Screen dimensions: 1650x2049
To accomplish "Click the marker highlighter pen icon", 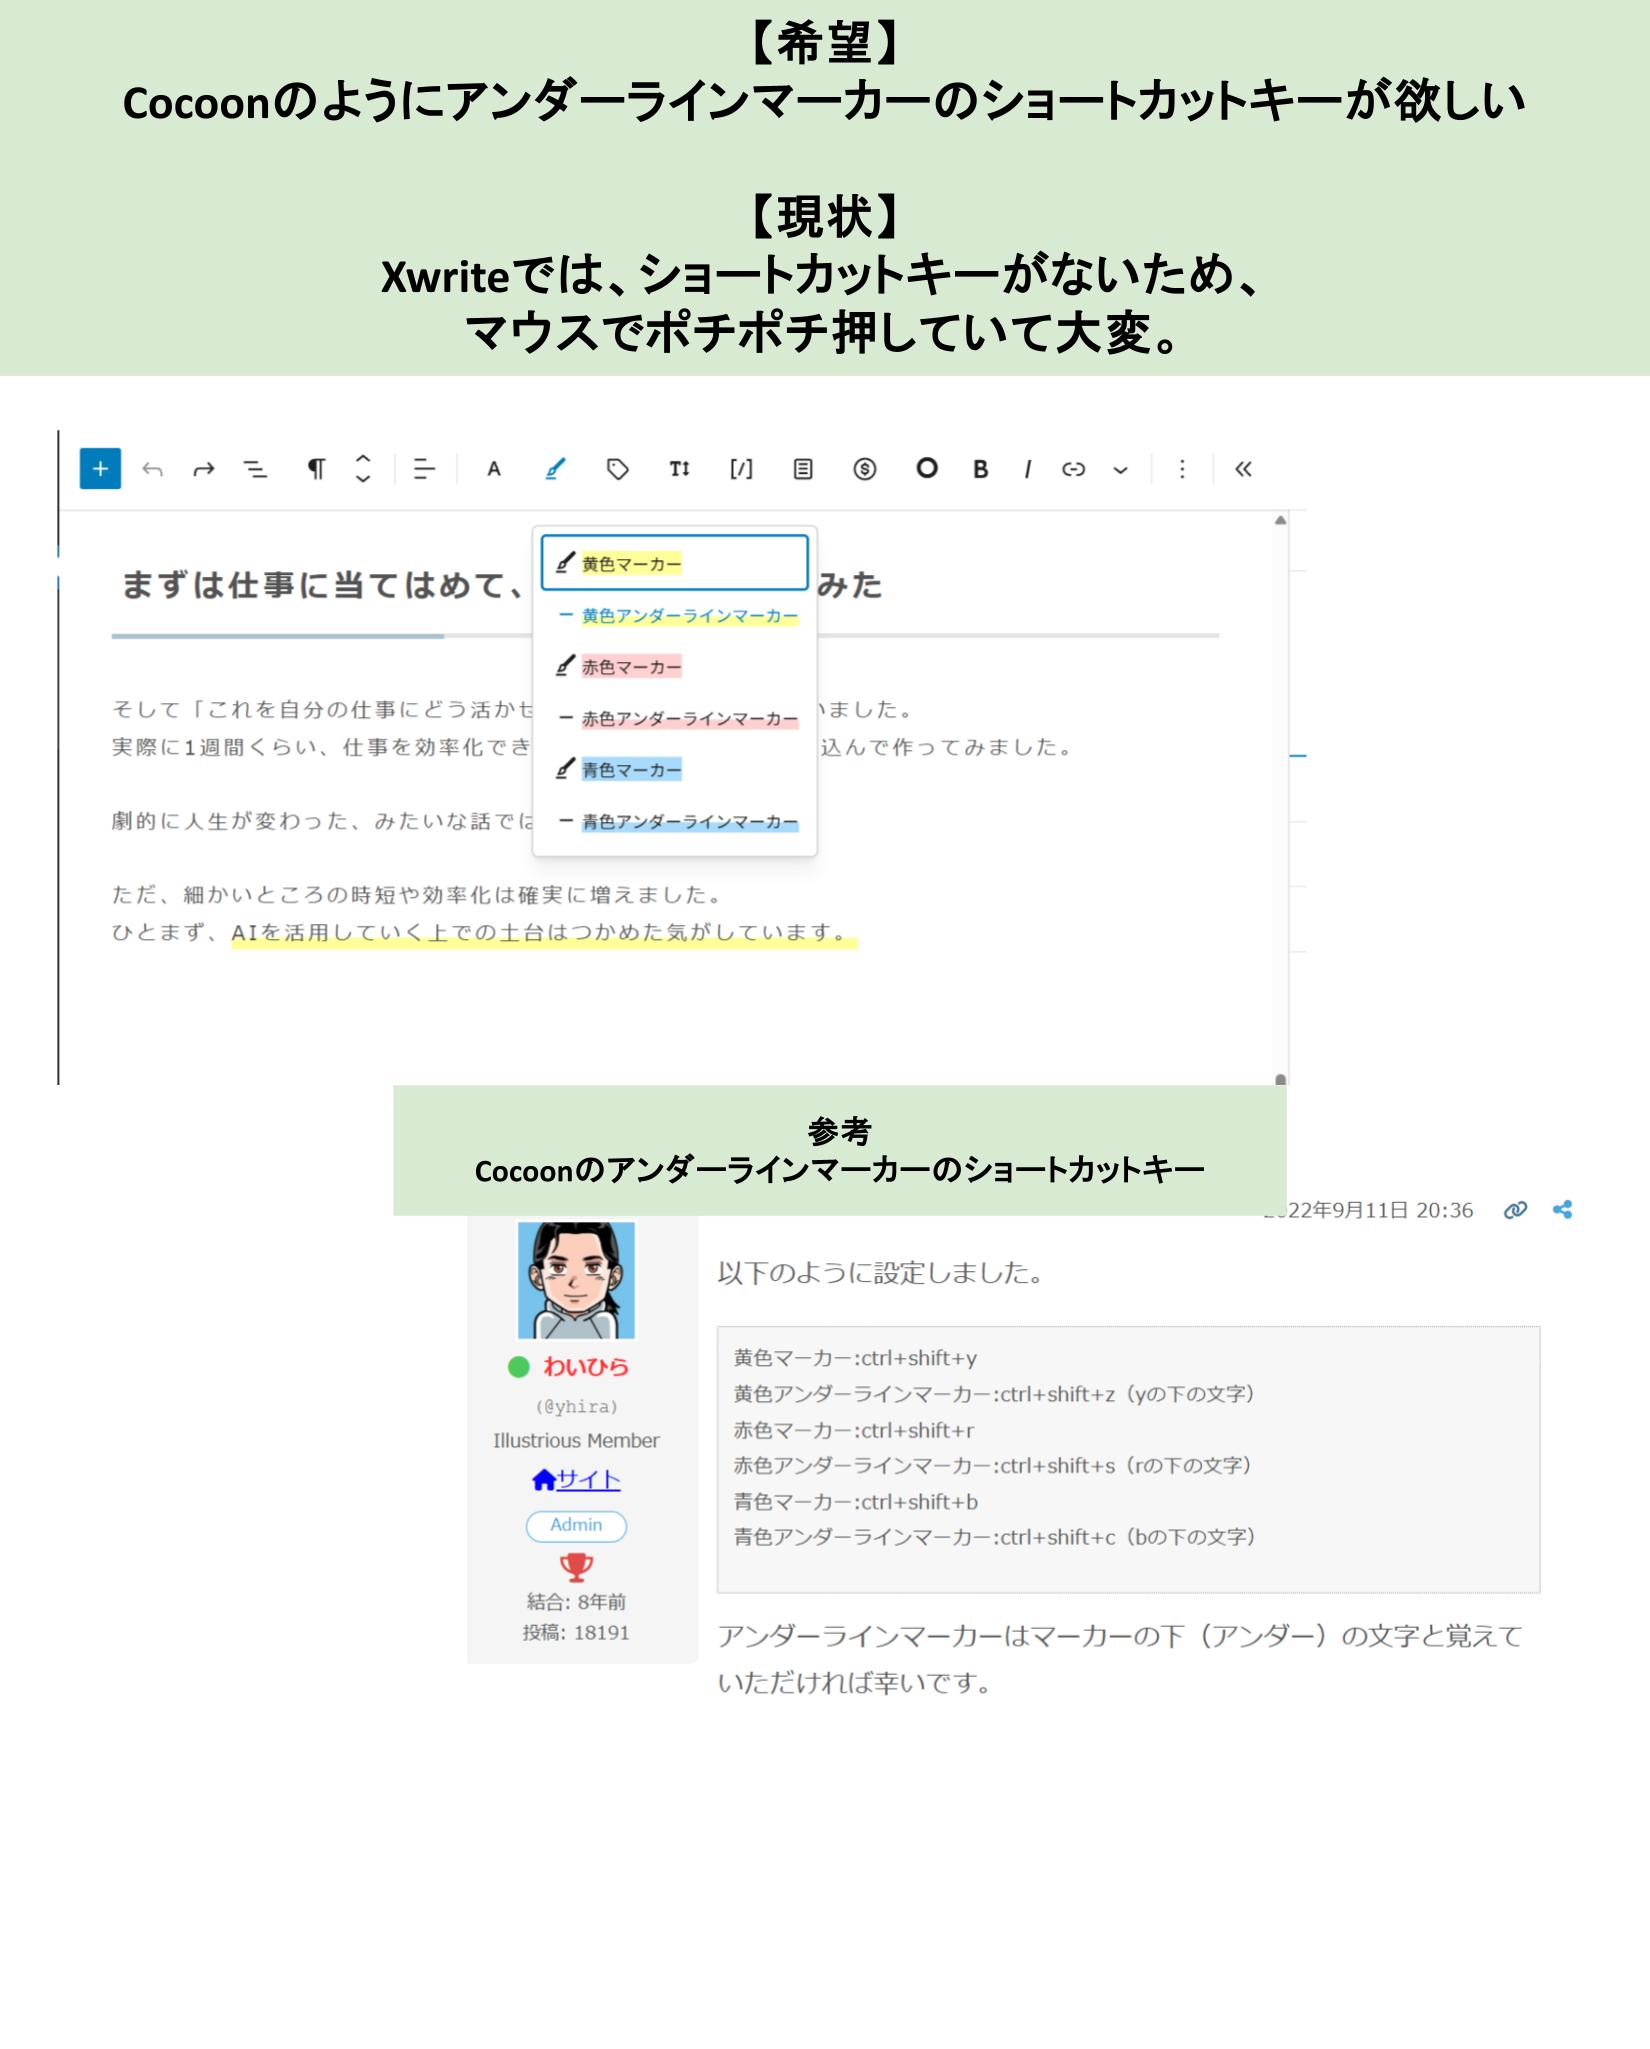I will (555, 469).
